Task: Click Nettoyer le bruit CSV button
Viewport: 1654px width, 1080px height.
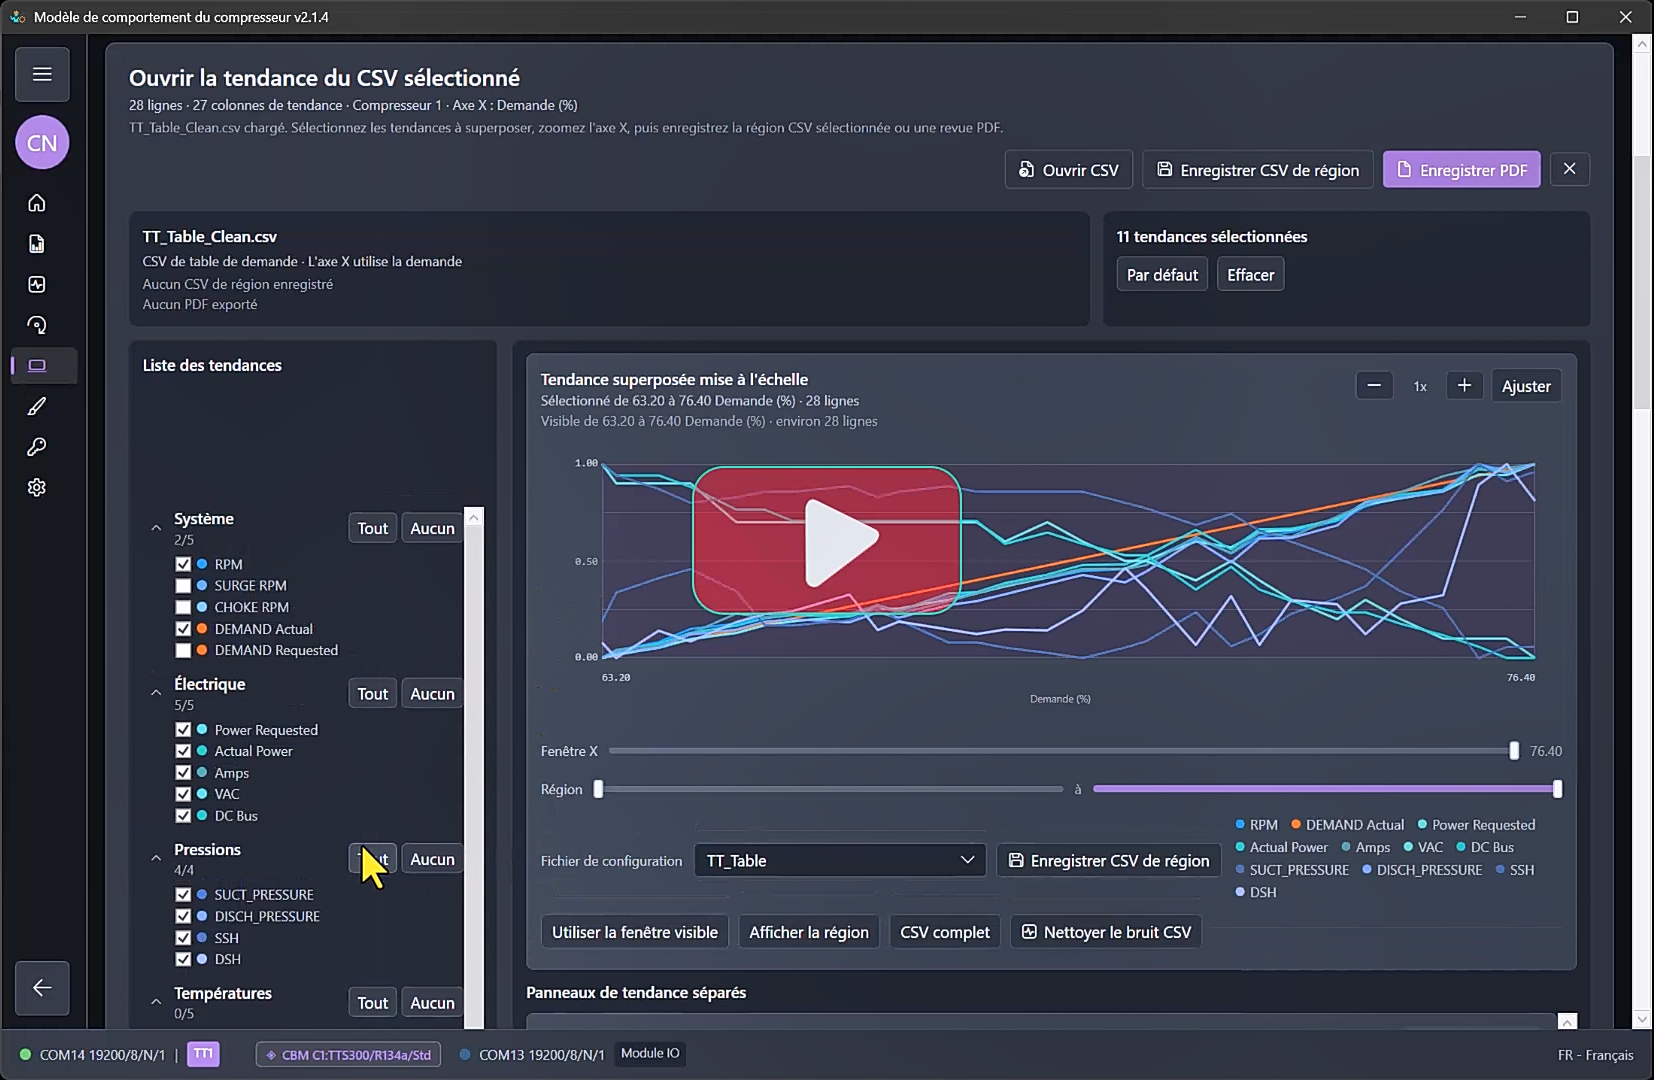Action: pyautogui.click(x=1106, y=932)
